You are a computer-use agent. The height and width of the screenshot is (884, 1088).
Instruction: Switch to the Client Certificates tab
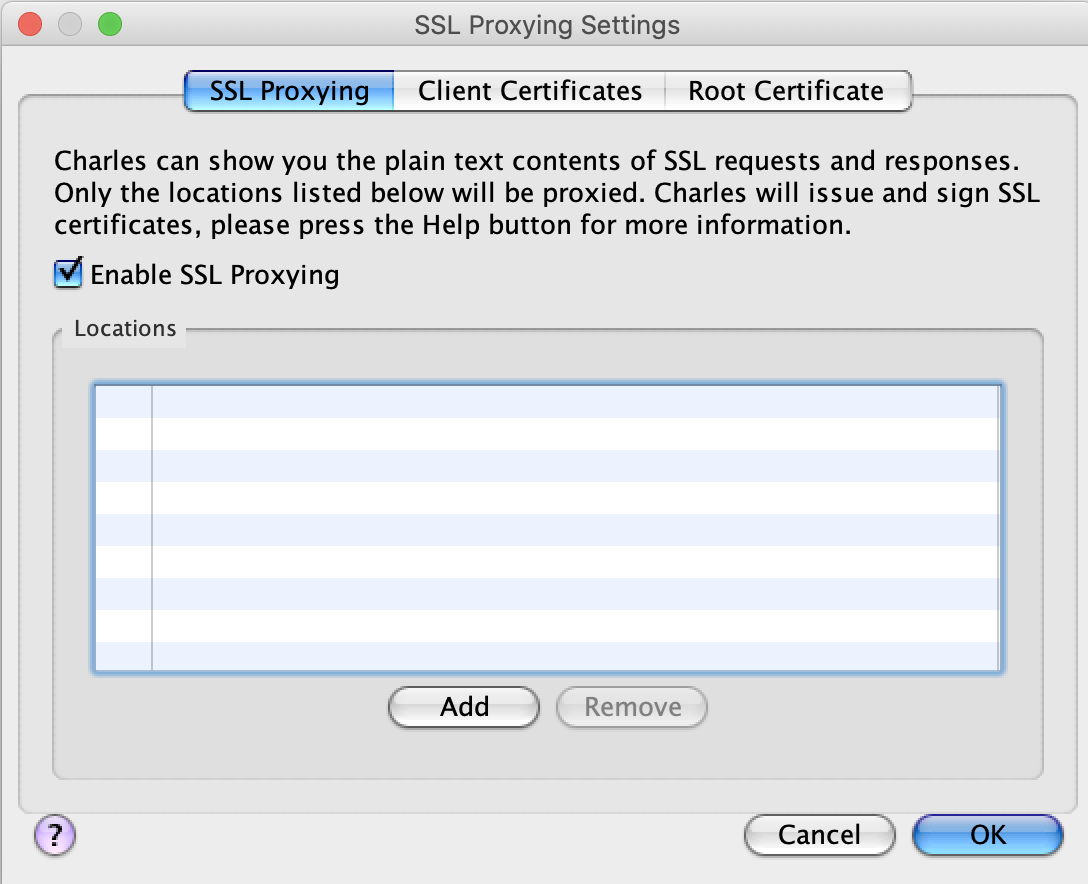(530, 91)
